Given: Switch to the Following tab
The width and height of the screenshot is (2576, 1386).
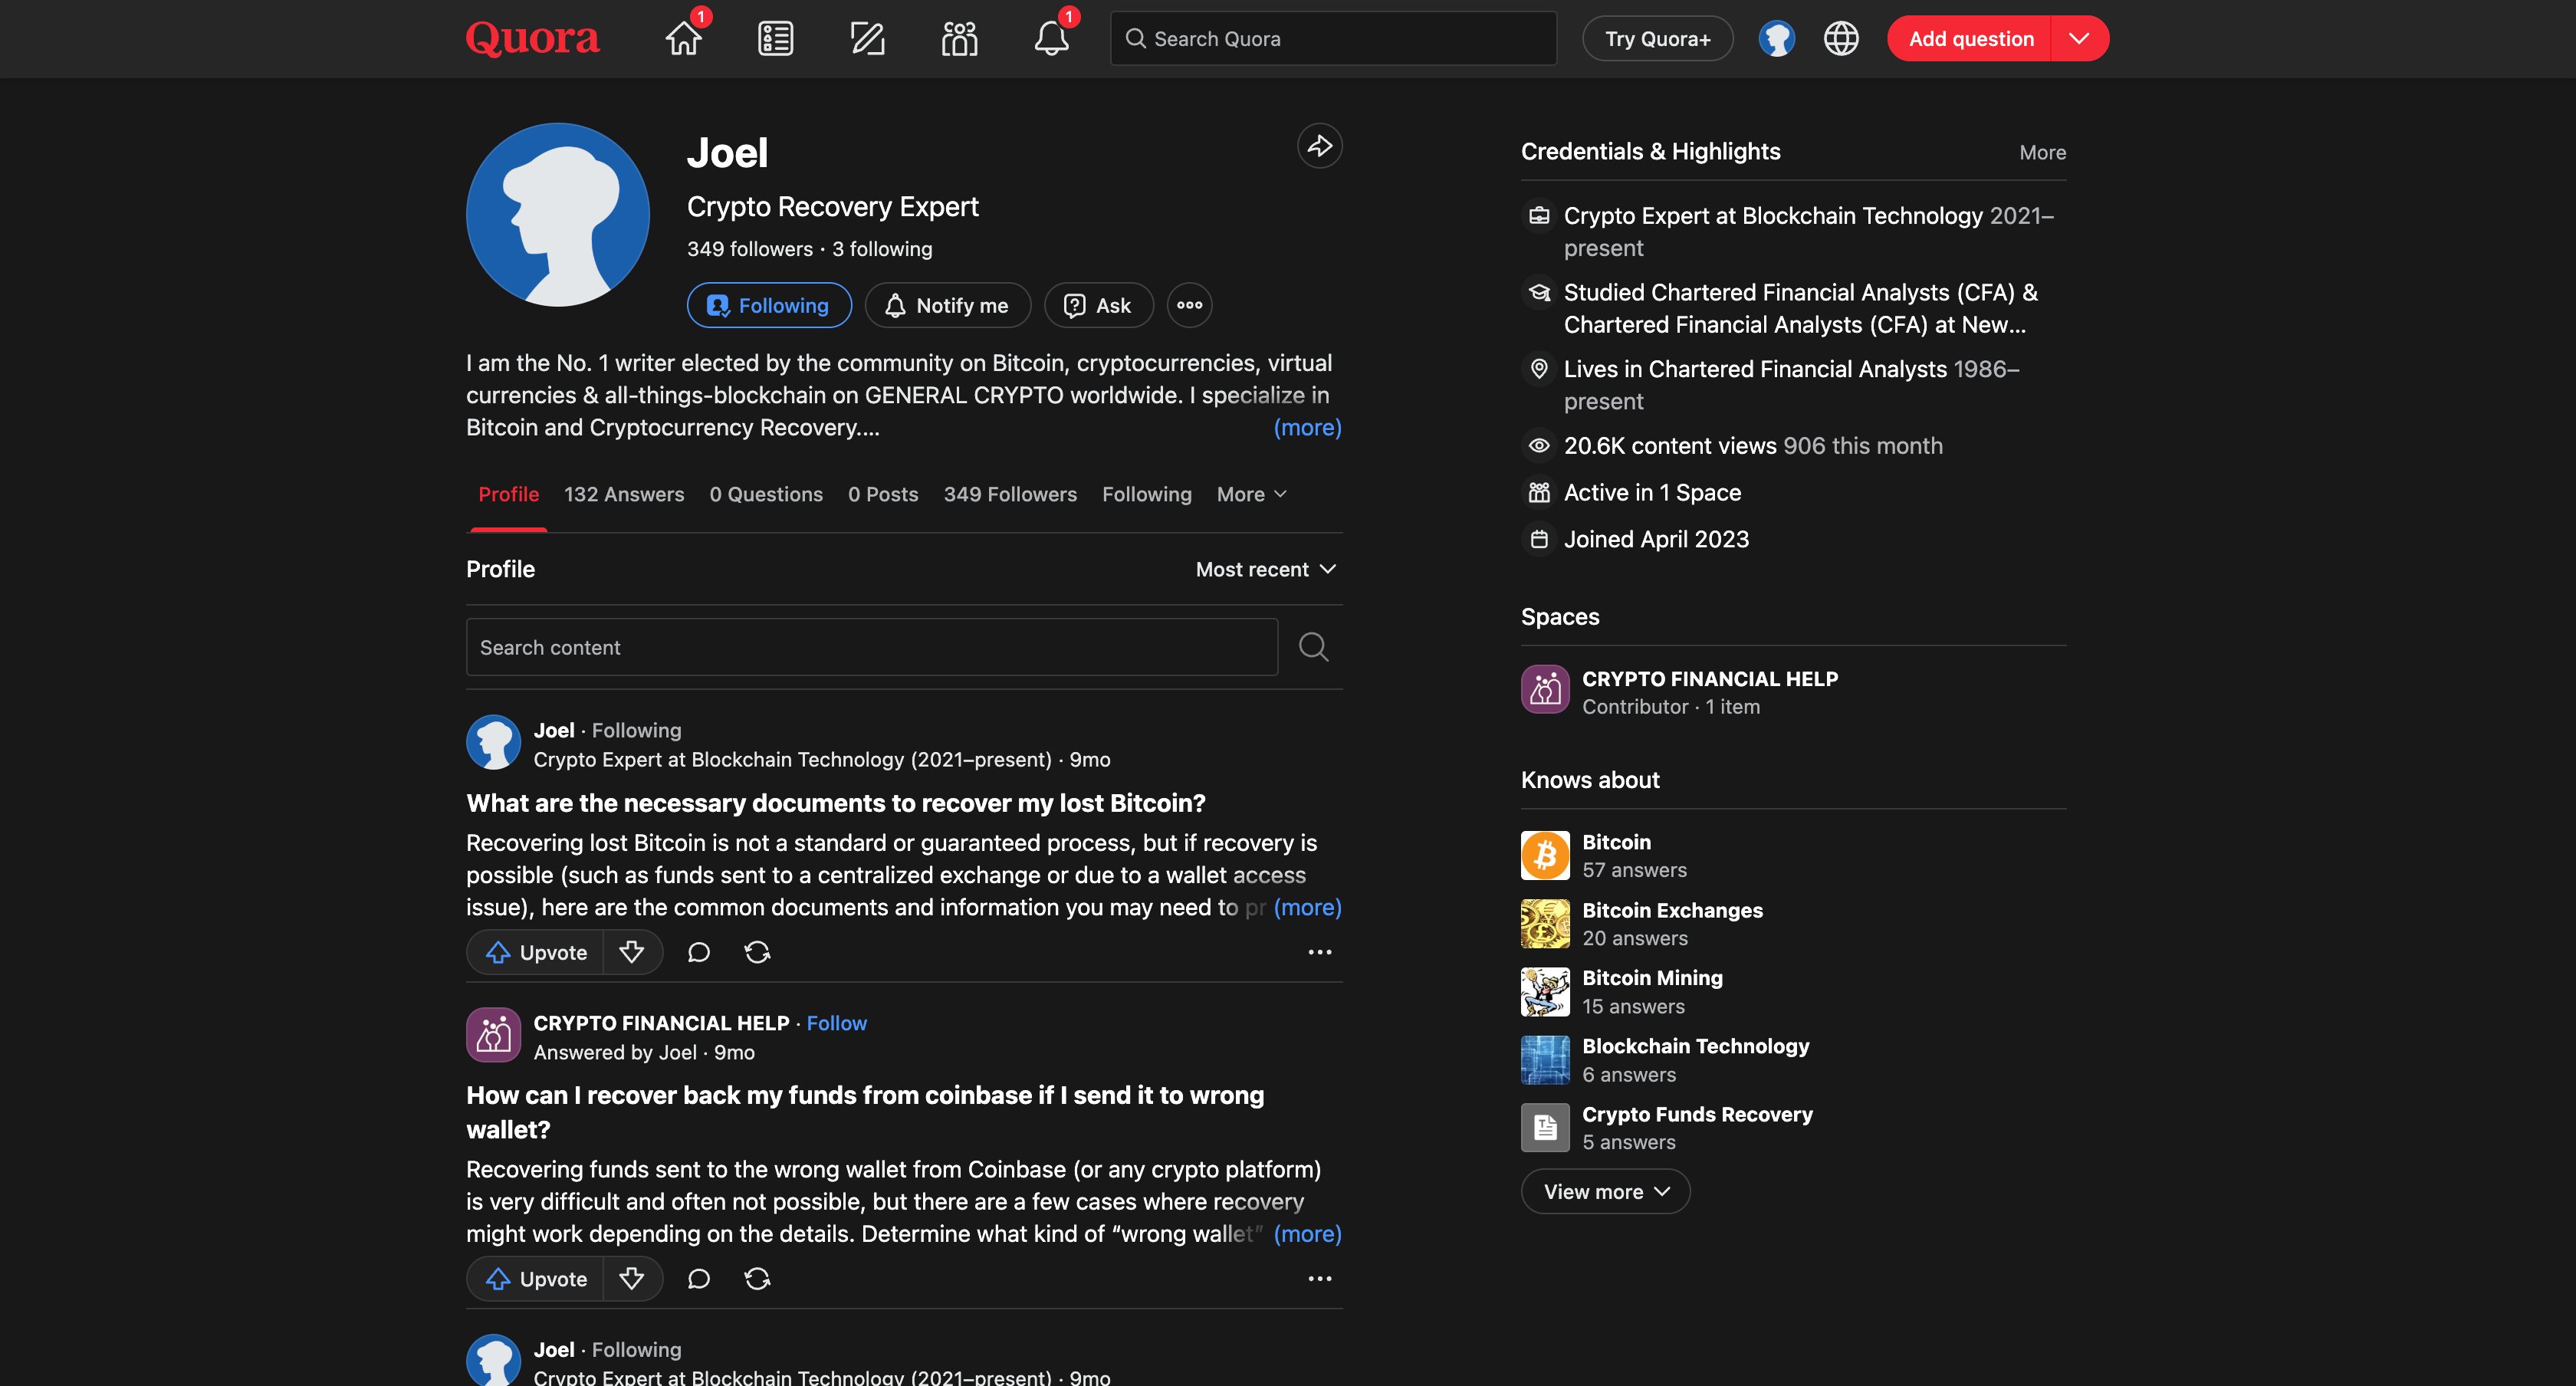Looking at the screenshot, I should coord(1146,494).
